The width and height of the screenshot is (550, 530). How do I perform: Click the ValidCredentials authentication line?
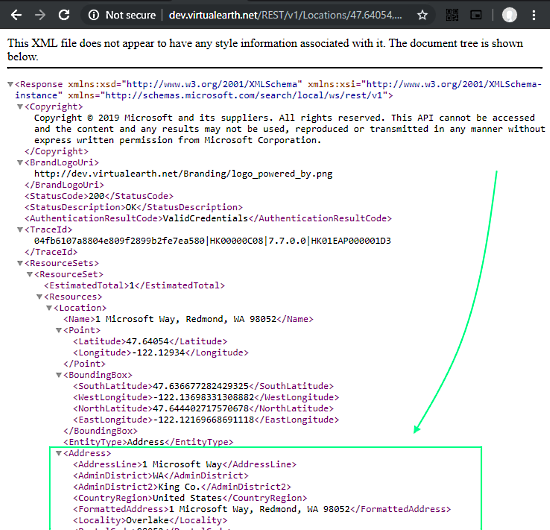pos(208,219)
